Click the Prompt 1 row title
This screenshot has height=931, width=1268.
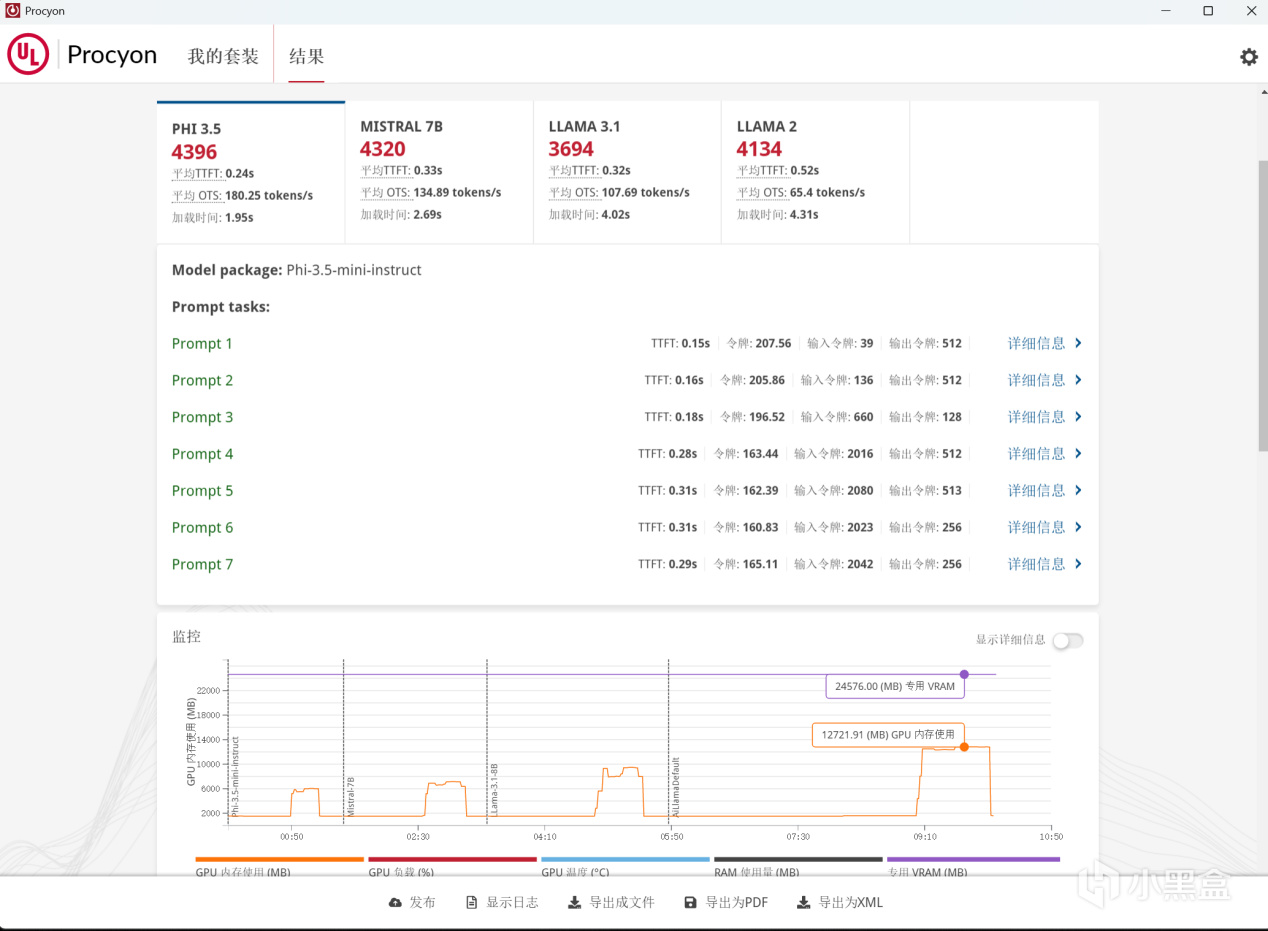(x=202, y=343)
